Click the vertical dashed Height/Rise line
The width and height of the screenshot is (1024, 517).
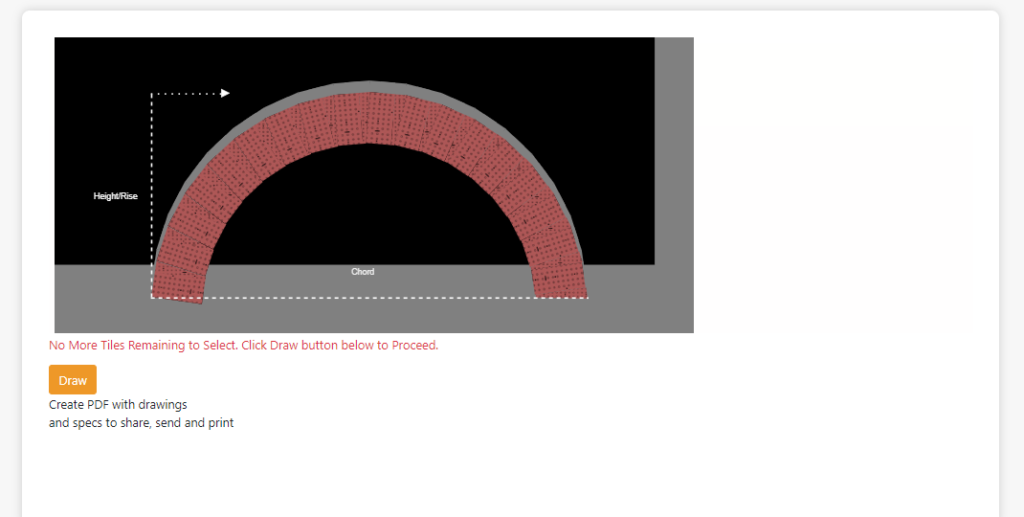pos(152,196)
